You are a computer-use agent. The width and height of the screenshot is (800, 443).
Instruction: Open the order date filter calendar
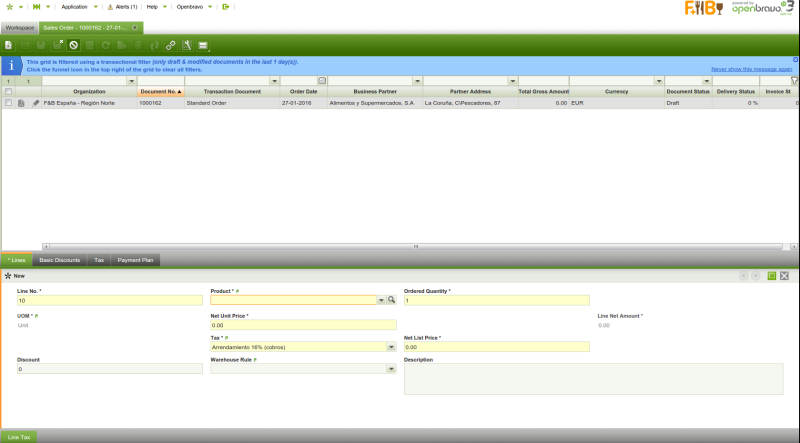pos(322,80)
